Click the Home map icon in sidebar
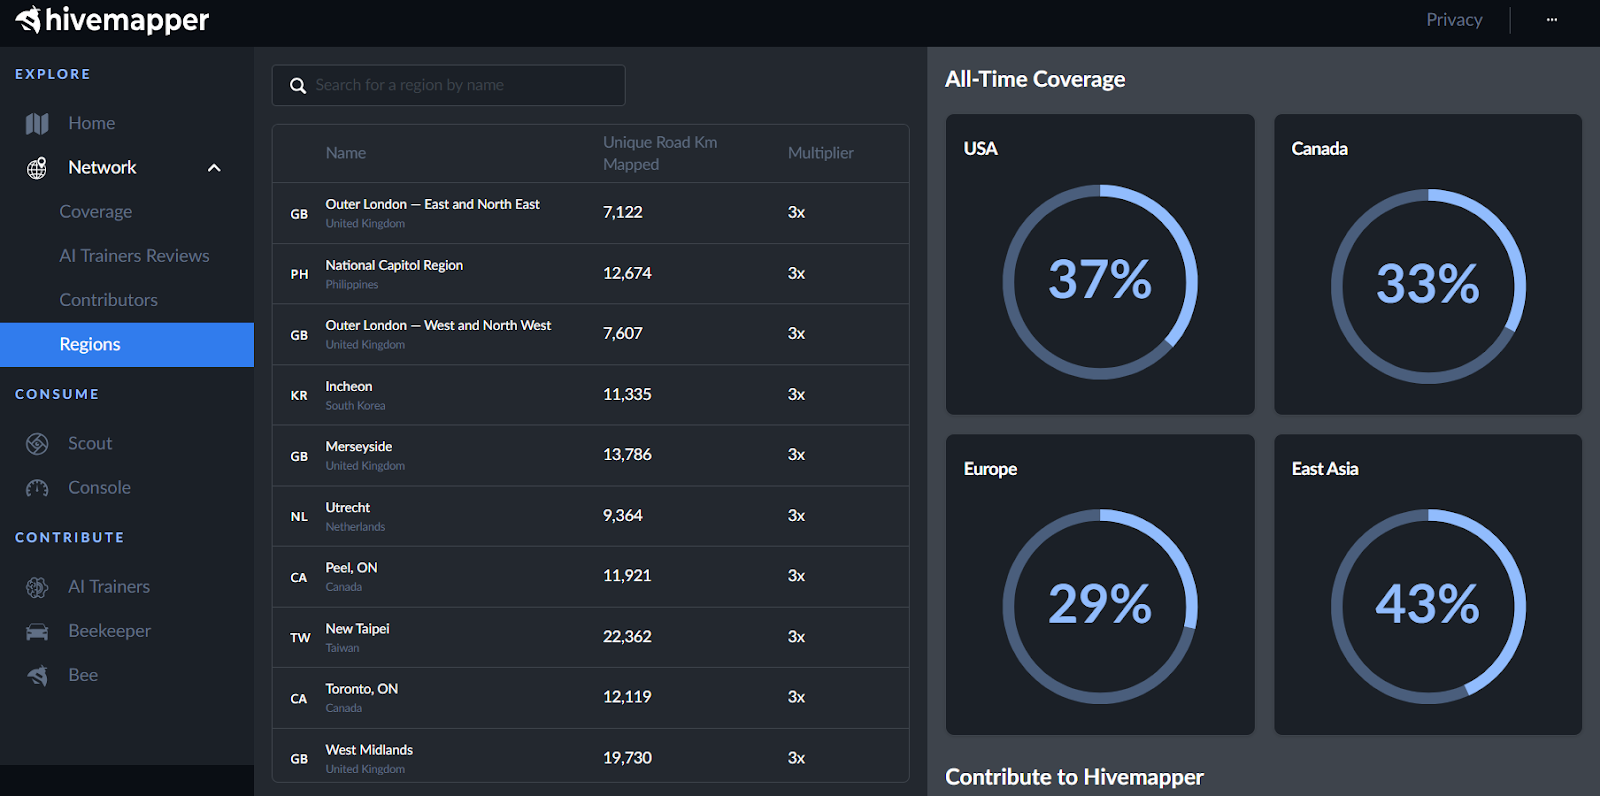Image resolution: width=1600 pixels, height=796 pixels. point(37,123)
